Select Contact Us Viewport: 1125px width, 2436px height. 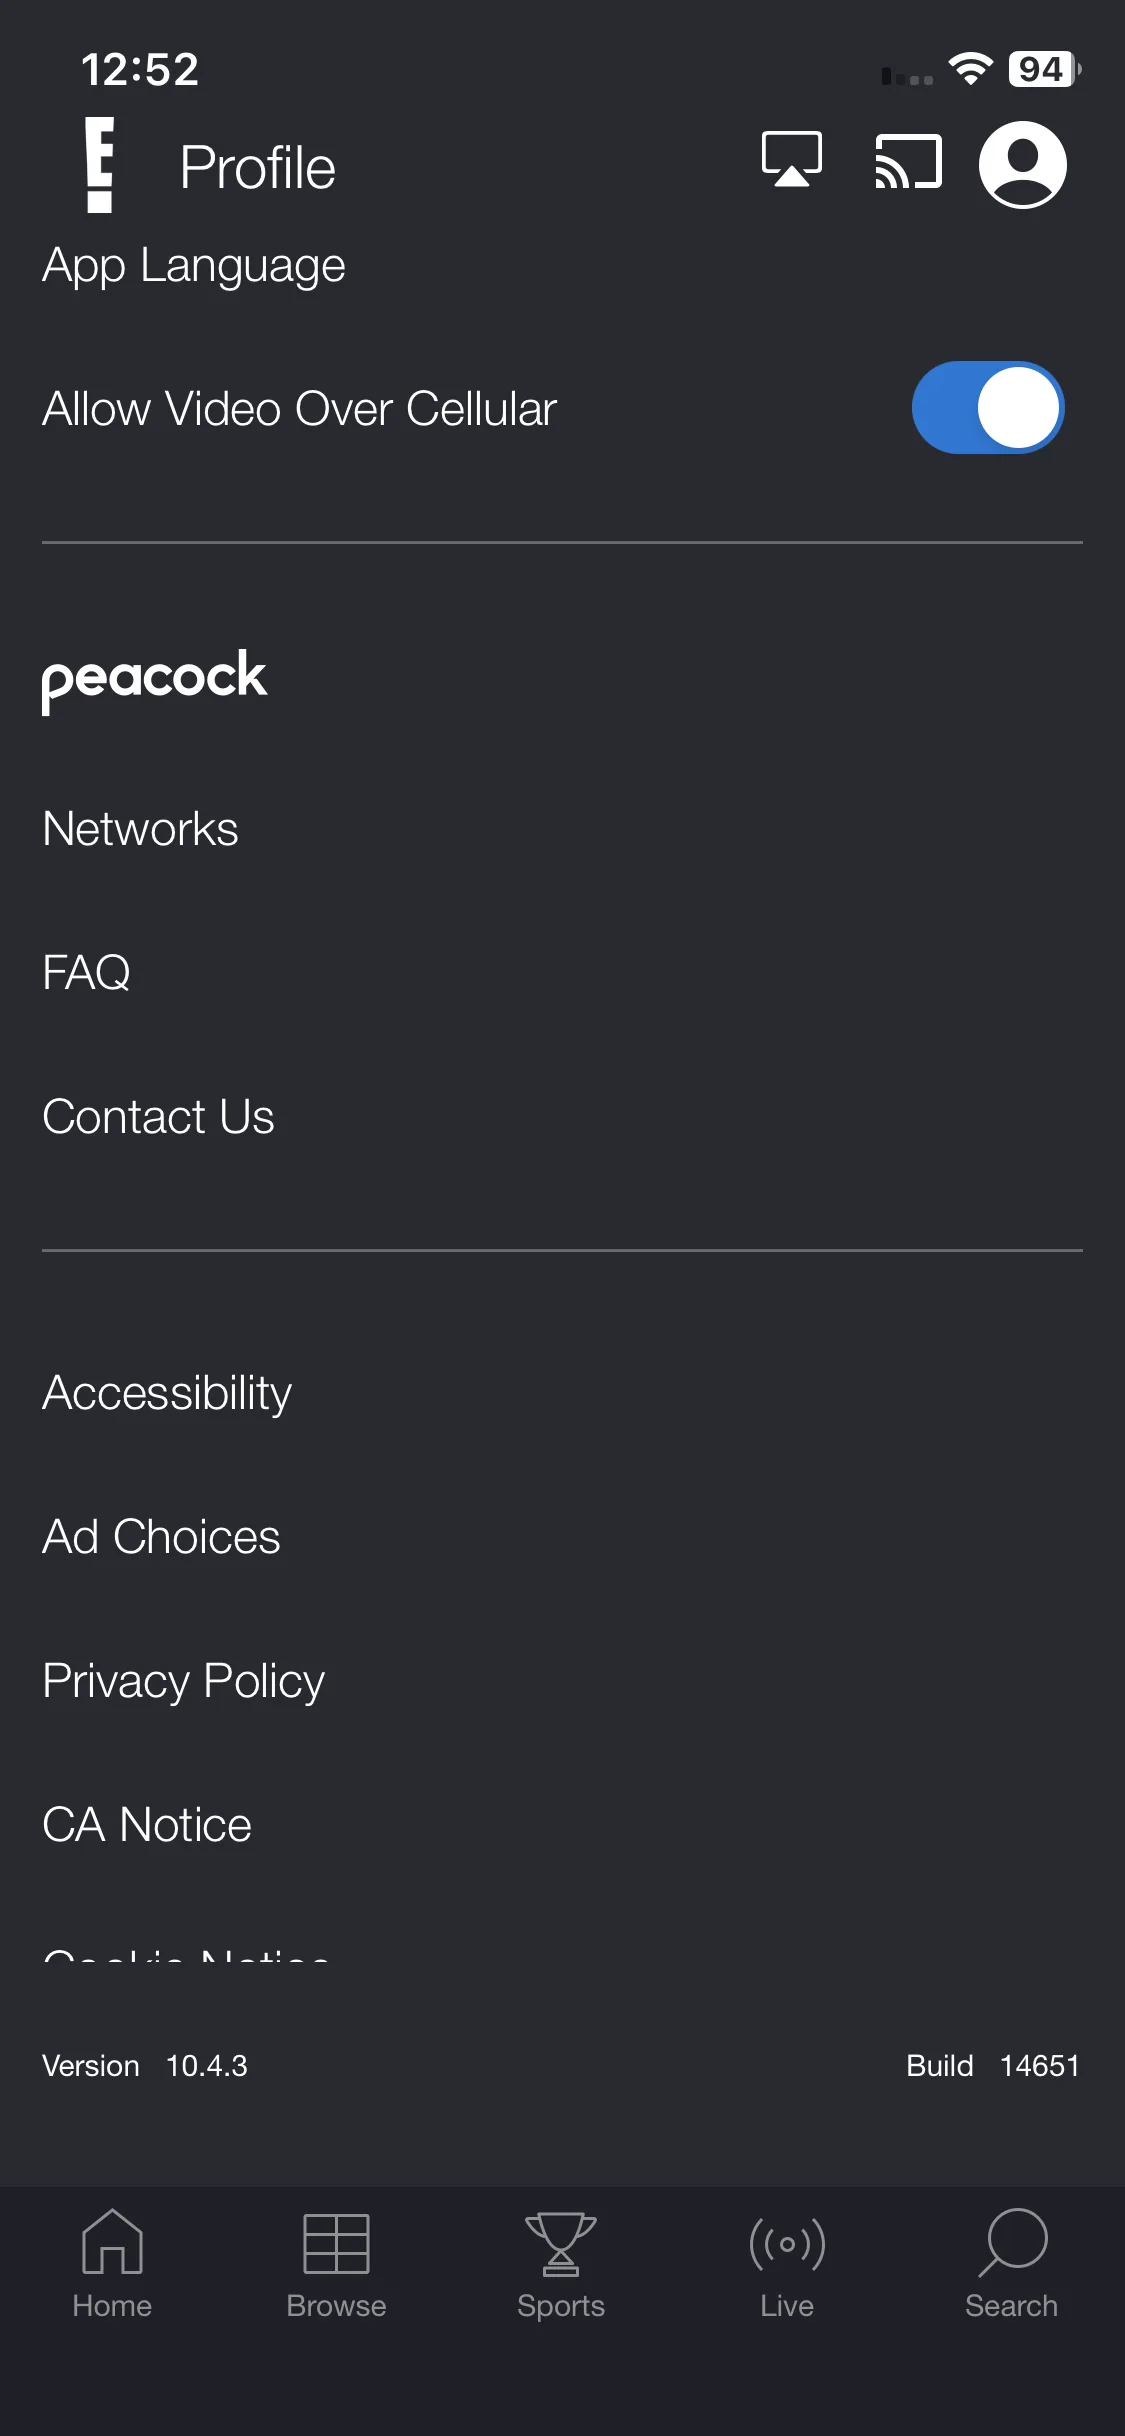[158, 1117]
